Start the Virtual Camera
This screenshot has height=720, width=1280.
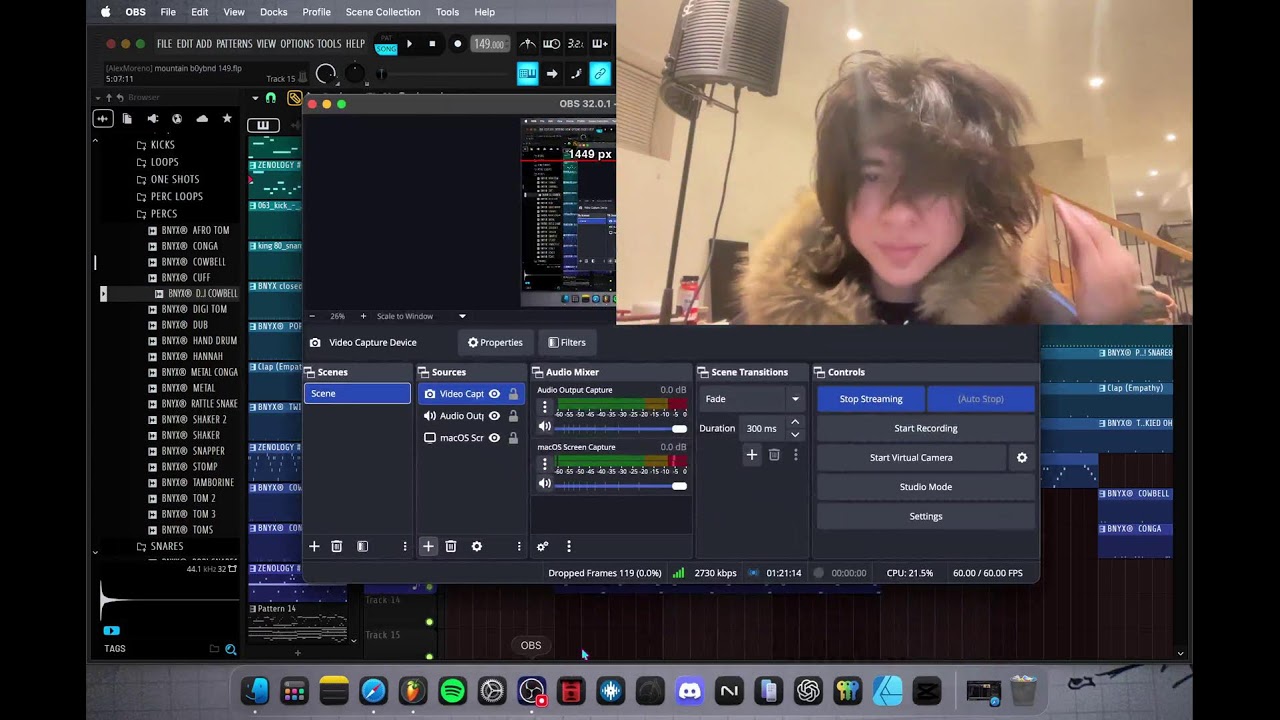click(x=911, y=458)
